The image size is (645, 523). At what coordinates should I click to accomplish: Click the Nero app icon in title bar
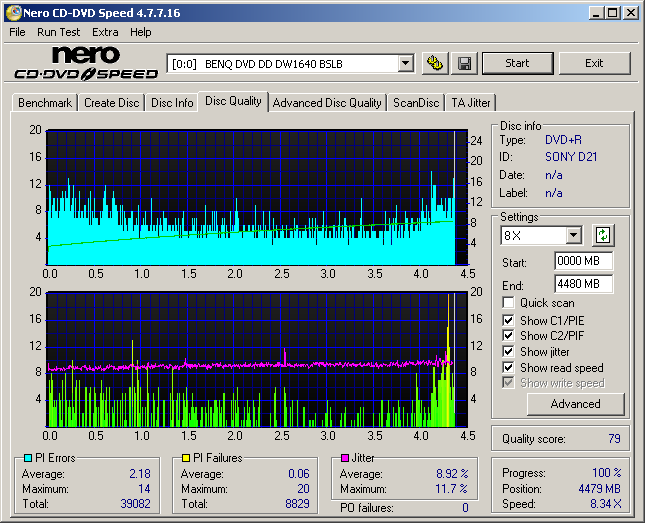[12, 13]
